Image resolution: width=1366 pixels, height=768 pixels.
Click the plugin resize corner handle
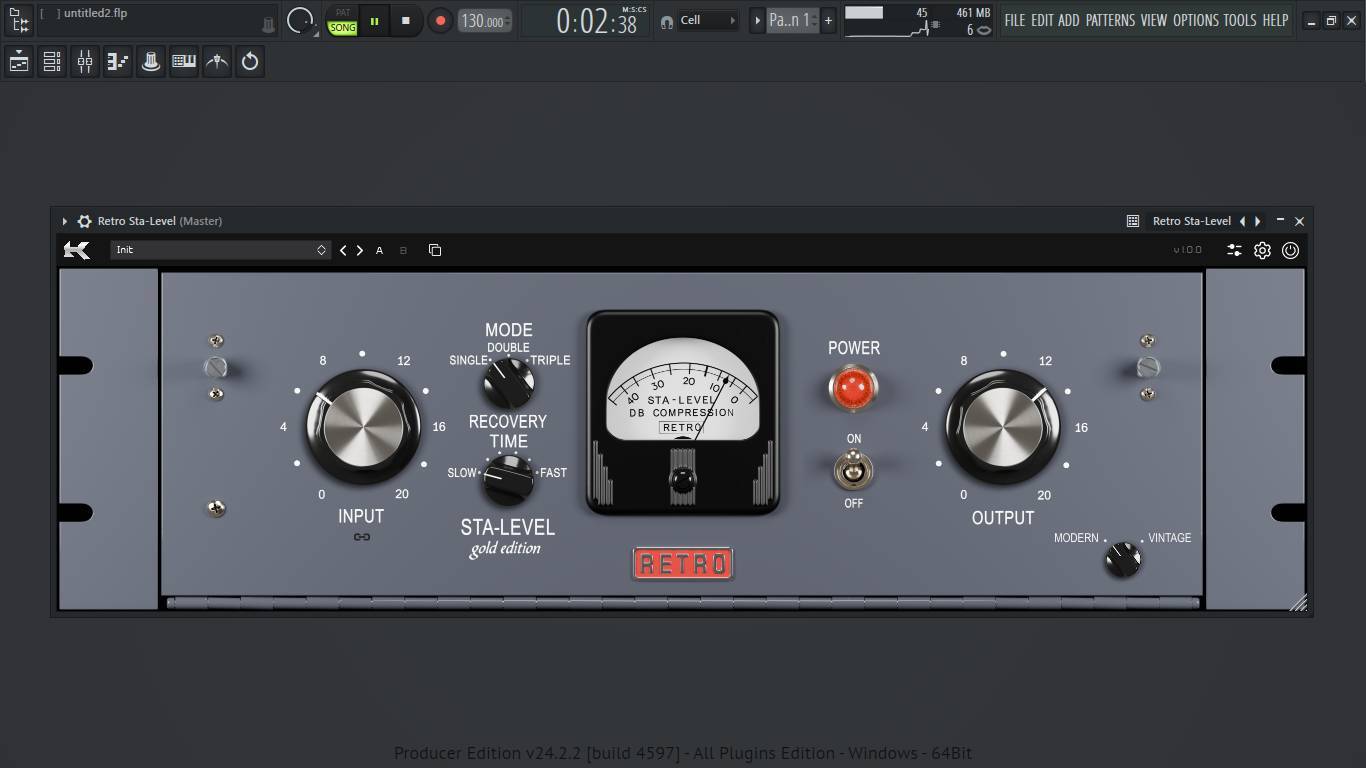[1298, 602]
